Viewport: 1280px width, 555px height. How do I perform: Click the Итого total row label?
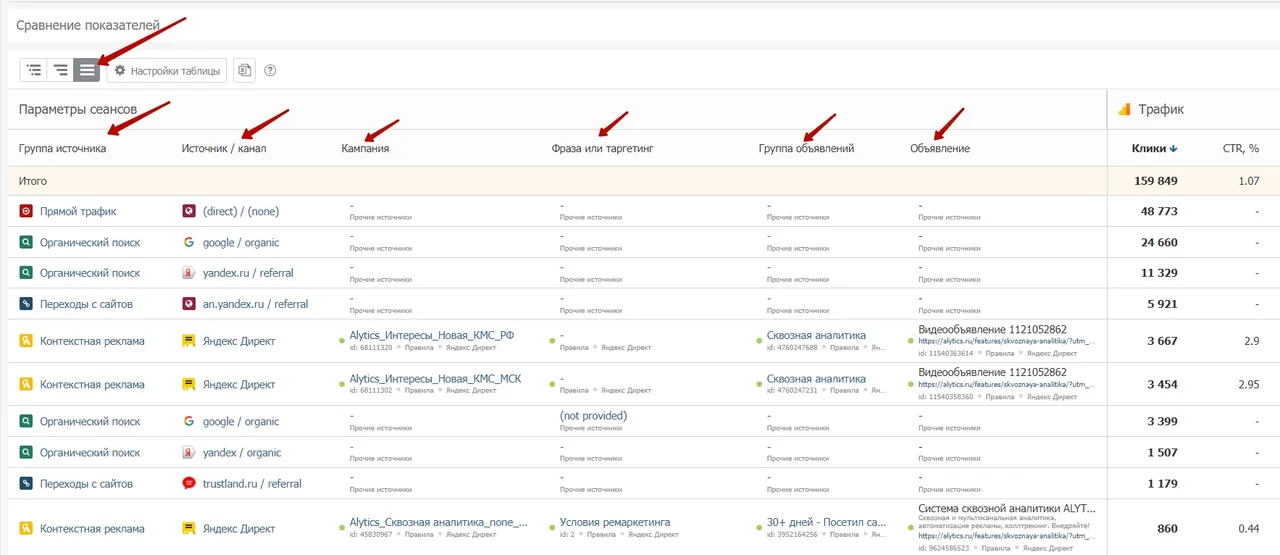pos(33,181)
